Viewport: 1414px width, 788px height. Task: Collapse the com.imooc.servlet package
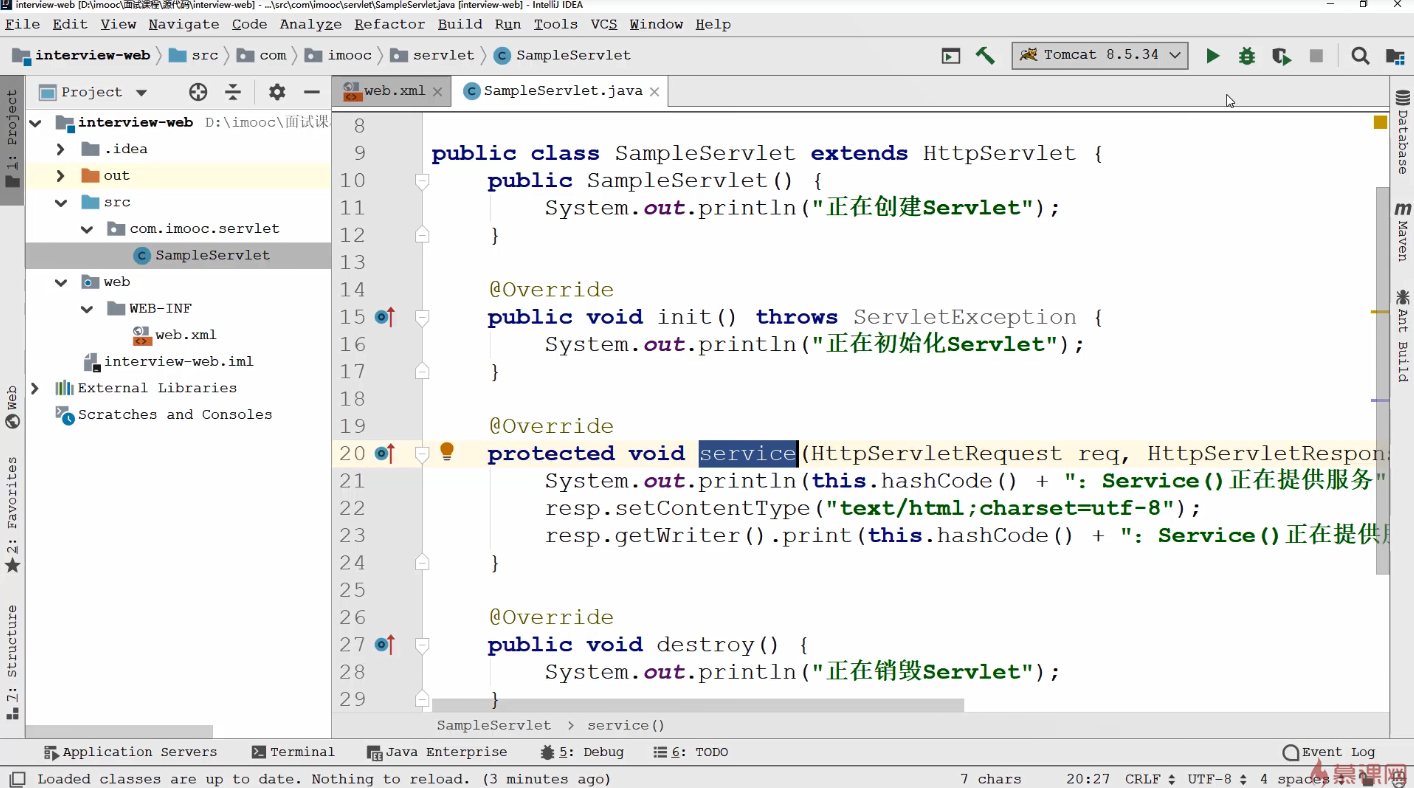[87, 229]
